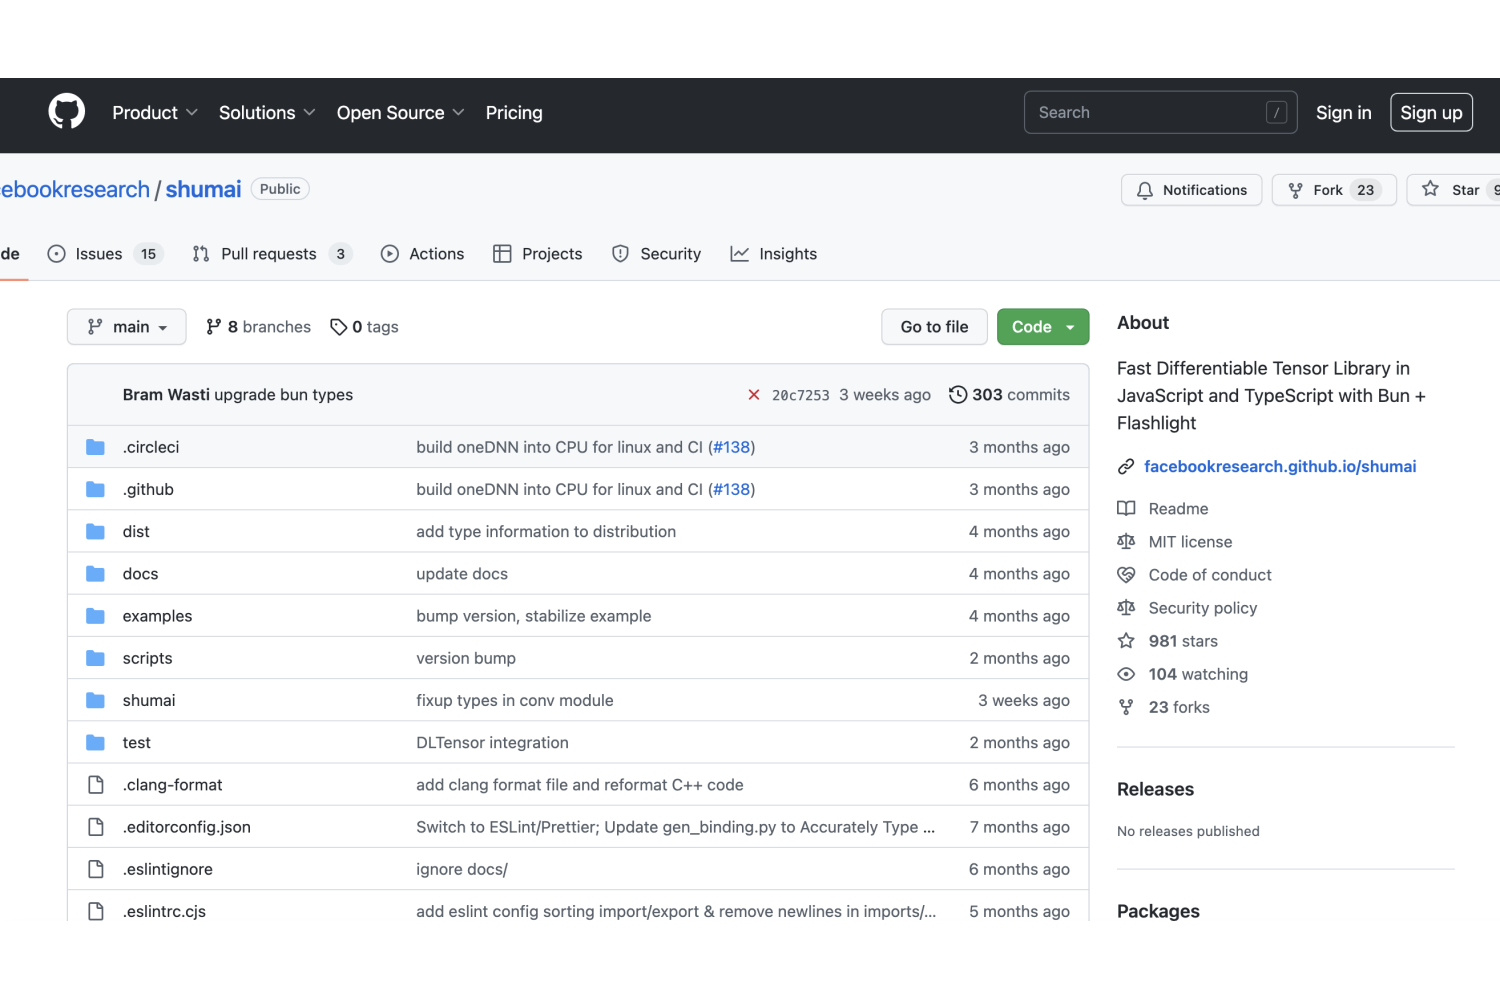The width and height of the screenshot is (1500, 1000).
Task: Click the examples folder icon
Action: point(95,616)
